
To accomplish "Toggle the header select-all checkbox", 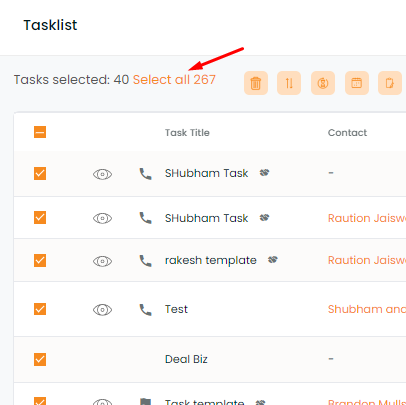I will coord(40,132).
